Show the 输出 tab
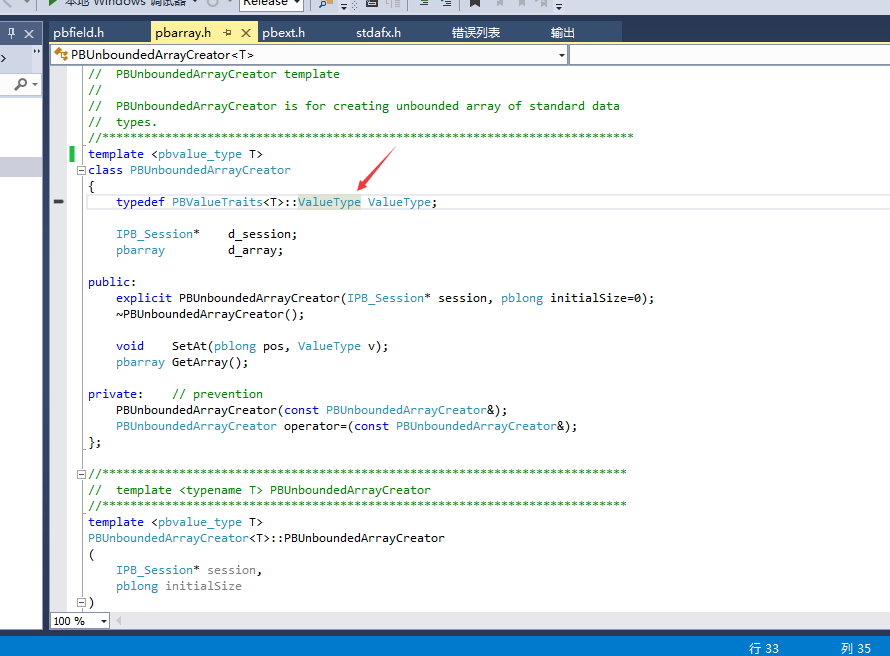Viewport: 890px width, 656px height. tap(562, 33)
